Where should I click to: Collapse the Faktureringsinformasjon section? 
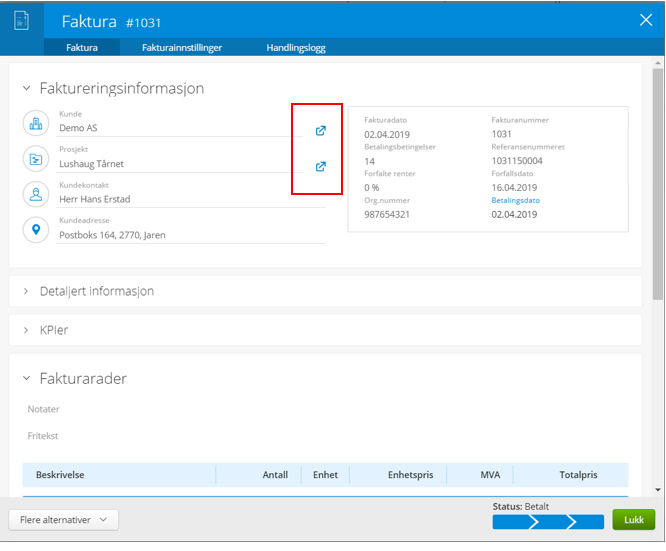click(26, 88)
